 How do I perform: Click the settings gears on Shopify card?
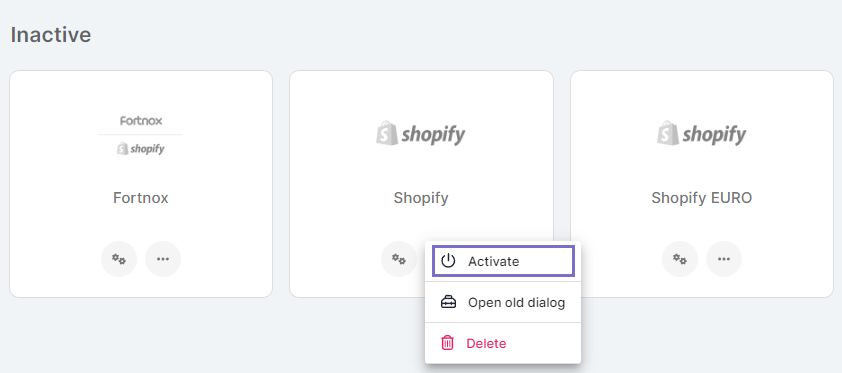399,259
